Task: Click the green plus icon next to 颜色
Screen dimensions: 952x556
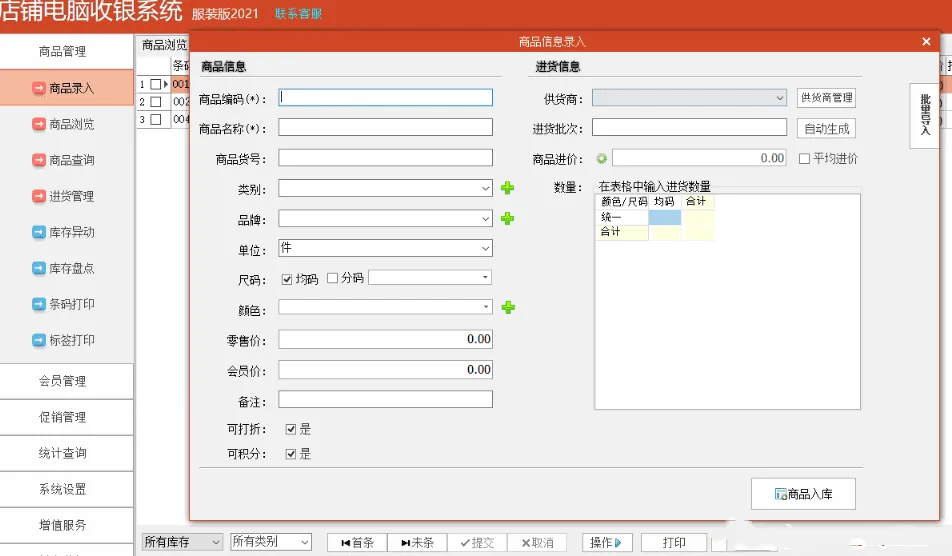Action: pyautogui.click(x=507, y=307)
